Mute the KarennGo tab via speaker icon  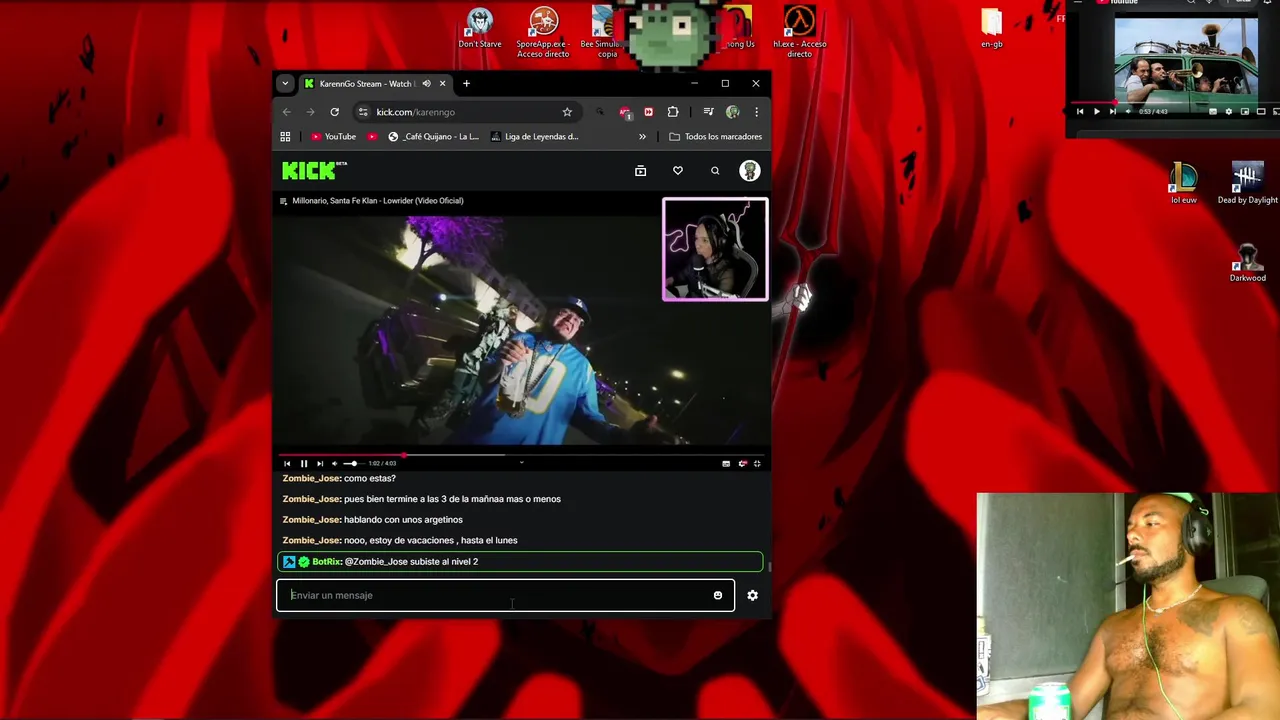coord(426,84)
